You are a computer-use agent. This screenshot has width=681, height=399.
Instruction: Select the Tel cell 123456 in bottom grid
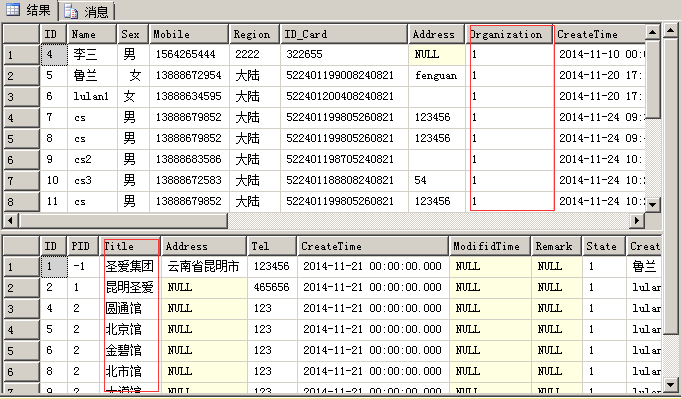[x=272, y=266]
